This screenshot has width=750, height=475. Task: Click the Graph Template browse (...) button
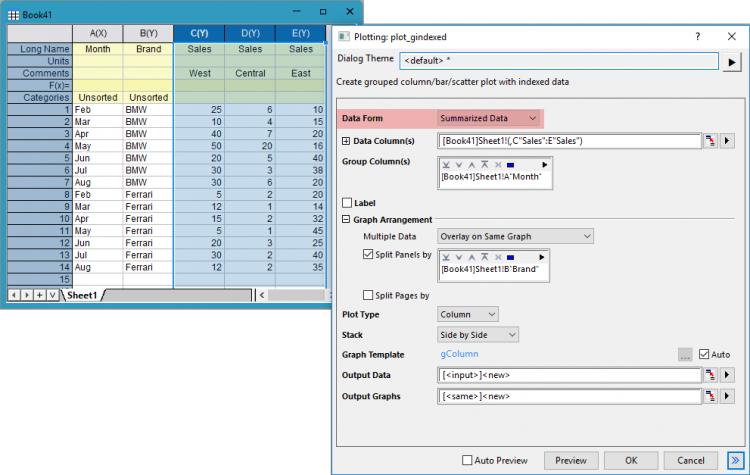[685, 354]
